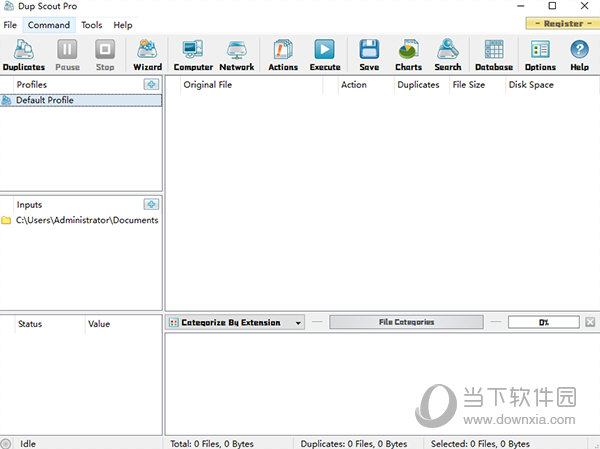Click the Stop toolbar button
The image size is (600, 449).
(x=105, y=55)
